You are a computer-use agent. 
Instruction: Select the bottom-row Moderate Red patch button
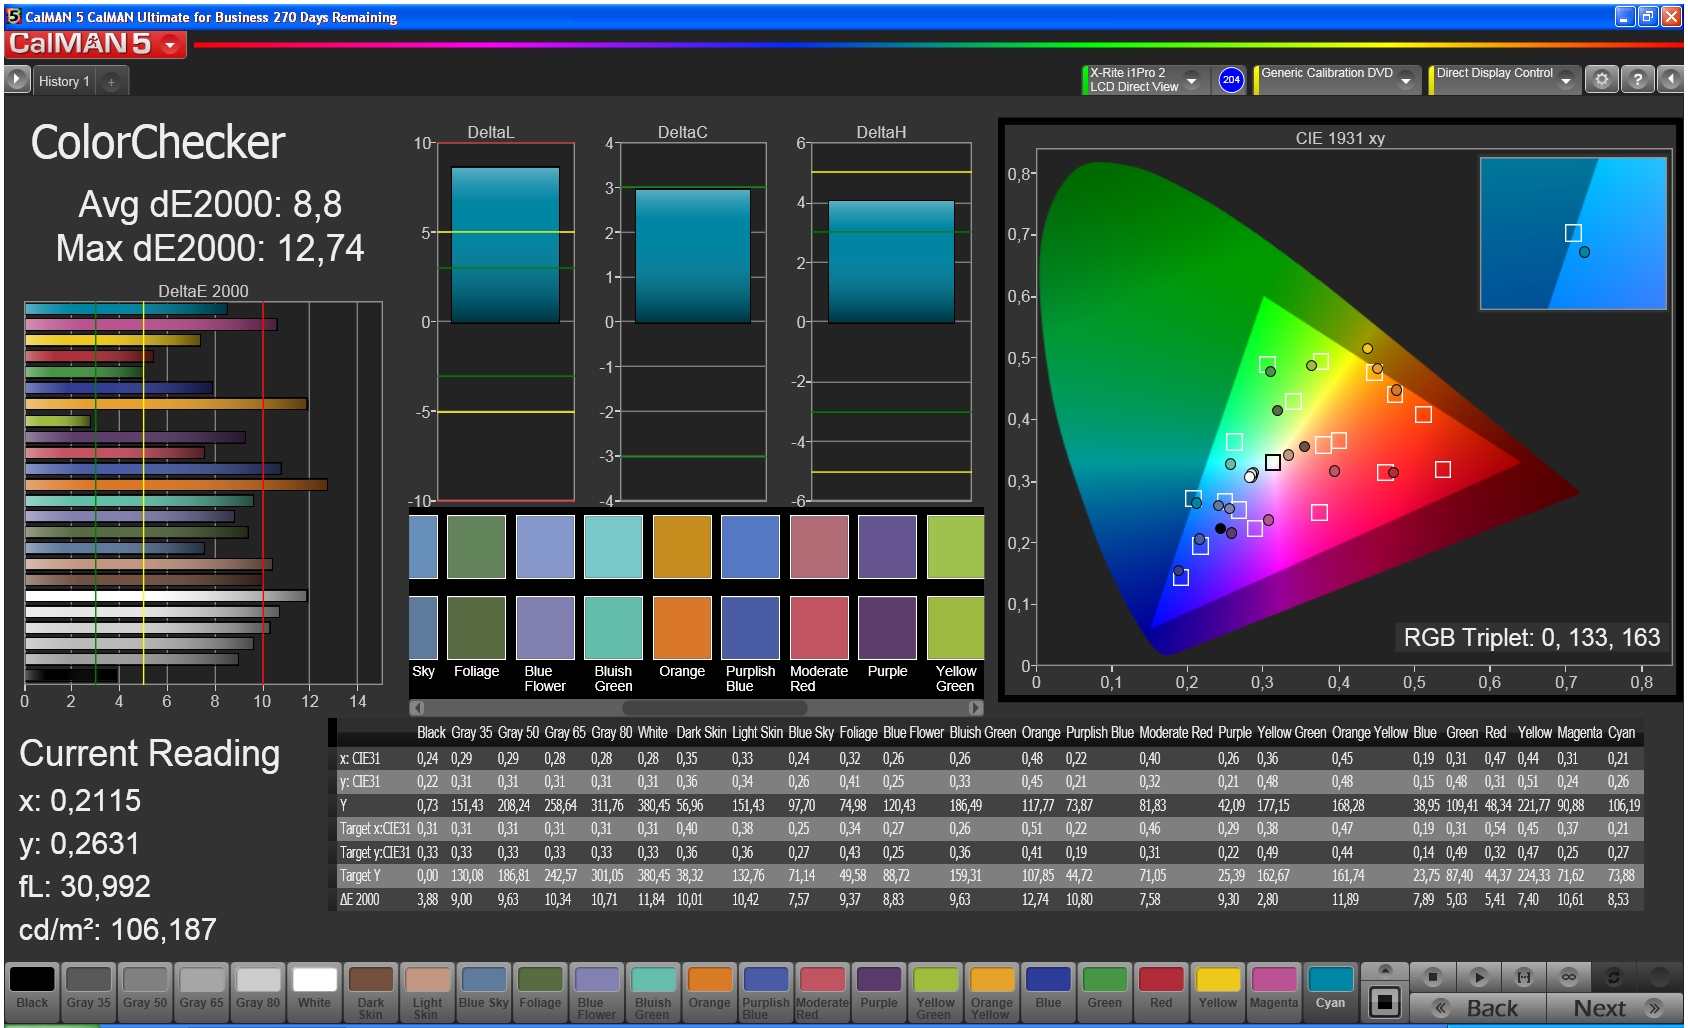[822, 992]
